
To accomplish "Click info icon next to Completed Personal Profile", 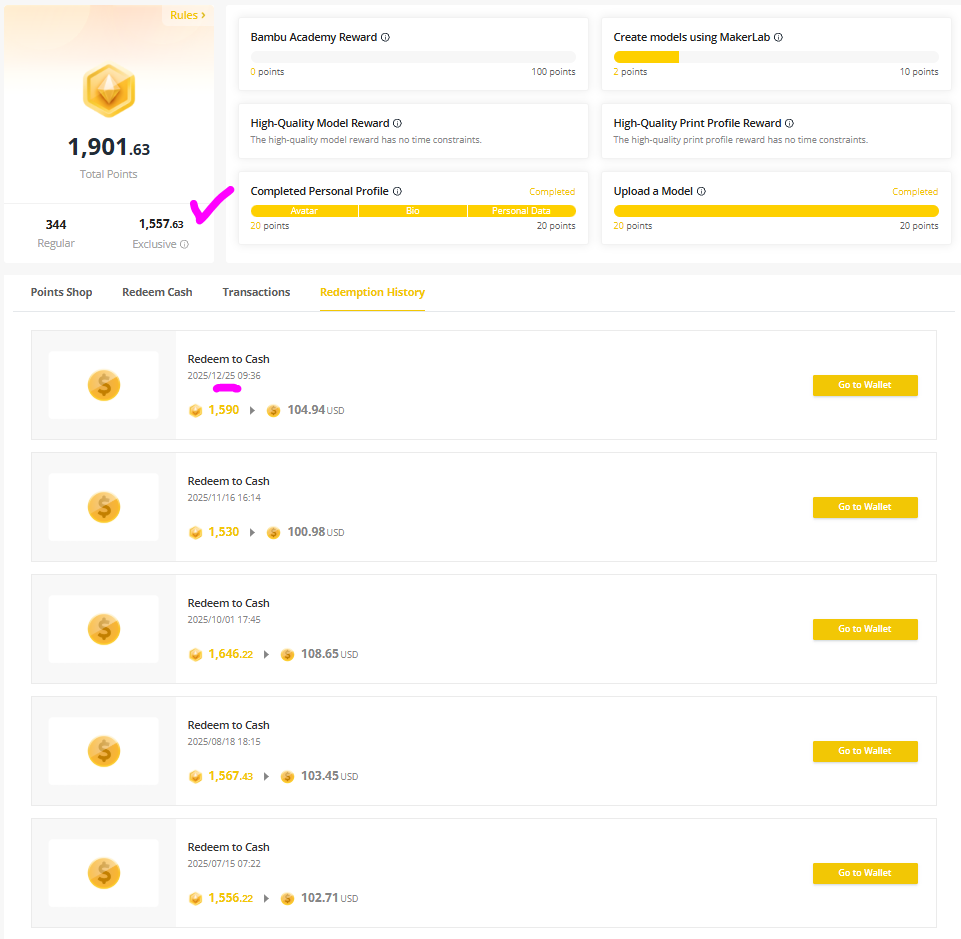I will point(397,192).
